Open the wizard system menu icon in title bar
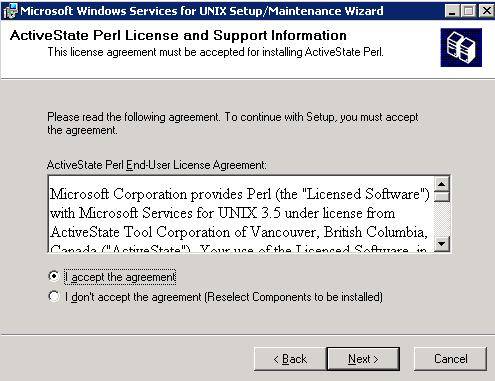The height and width of the screenshot is (381, 495). coord(10,11)
